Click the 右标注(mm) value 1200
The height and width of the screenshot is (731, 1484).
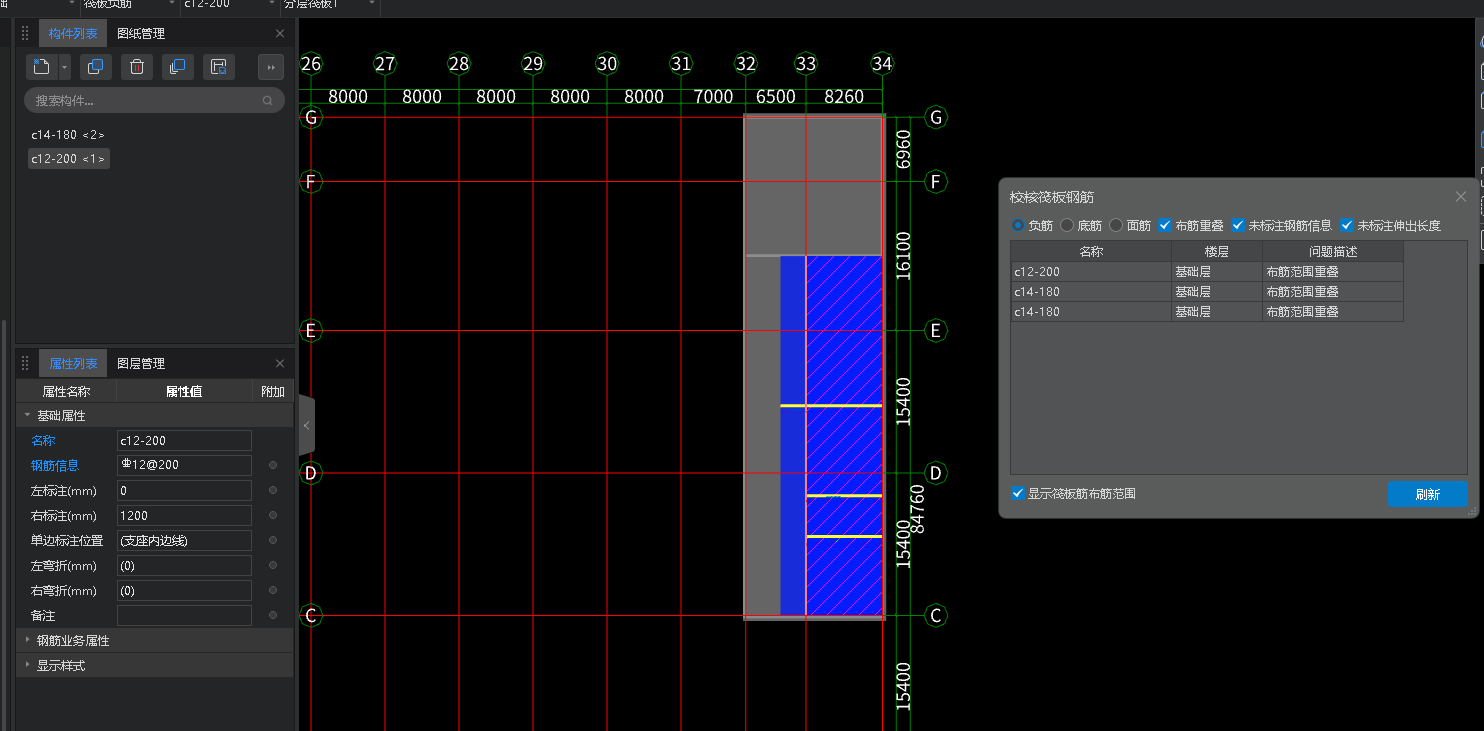pyautogui.click(x=184, y=515)
